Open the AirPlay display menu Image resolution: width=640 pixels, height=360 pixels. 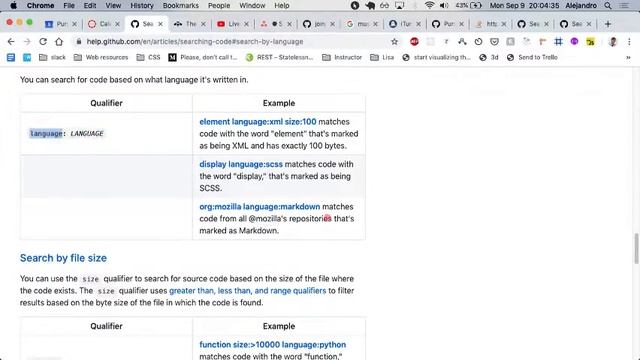399,6
